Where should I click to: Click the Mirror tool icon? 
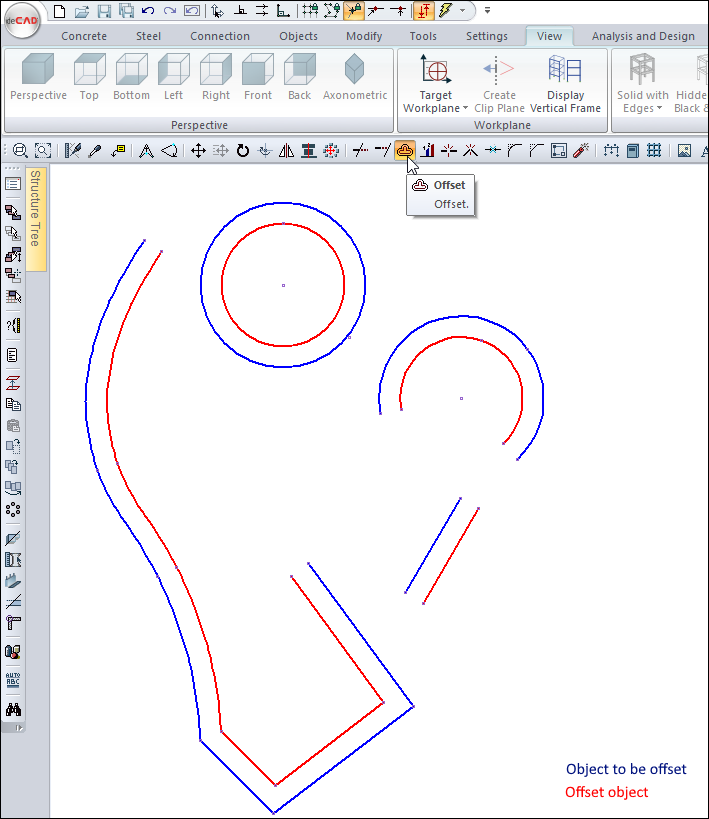[x=287, y=150]
